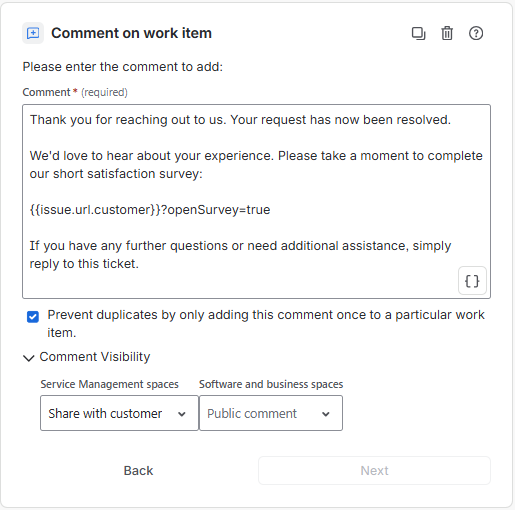
Task: Delete the component with the trash icon
Action: click(x=447, y=33)
